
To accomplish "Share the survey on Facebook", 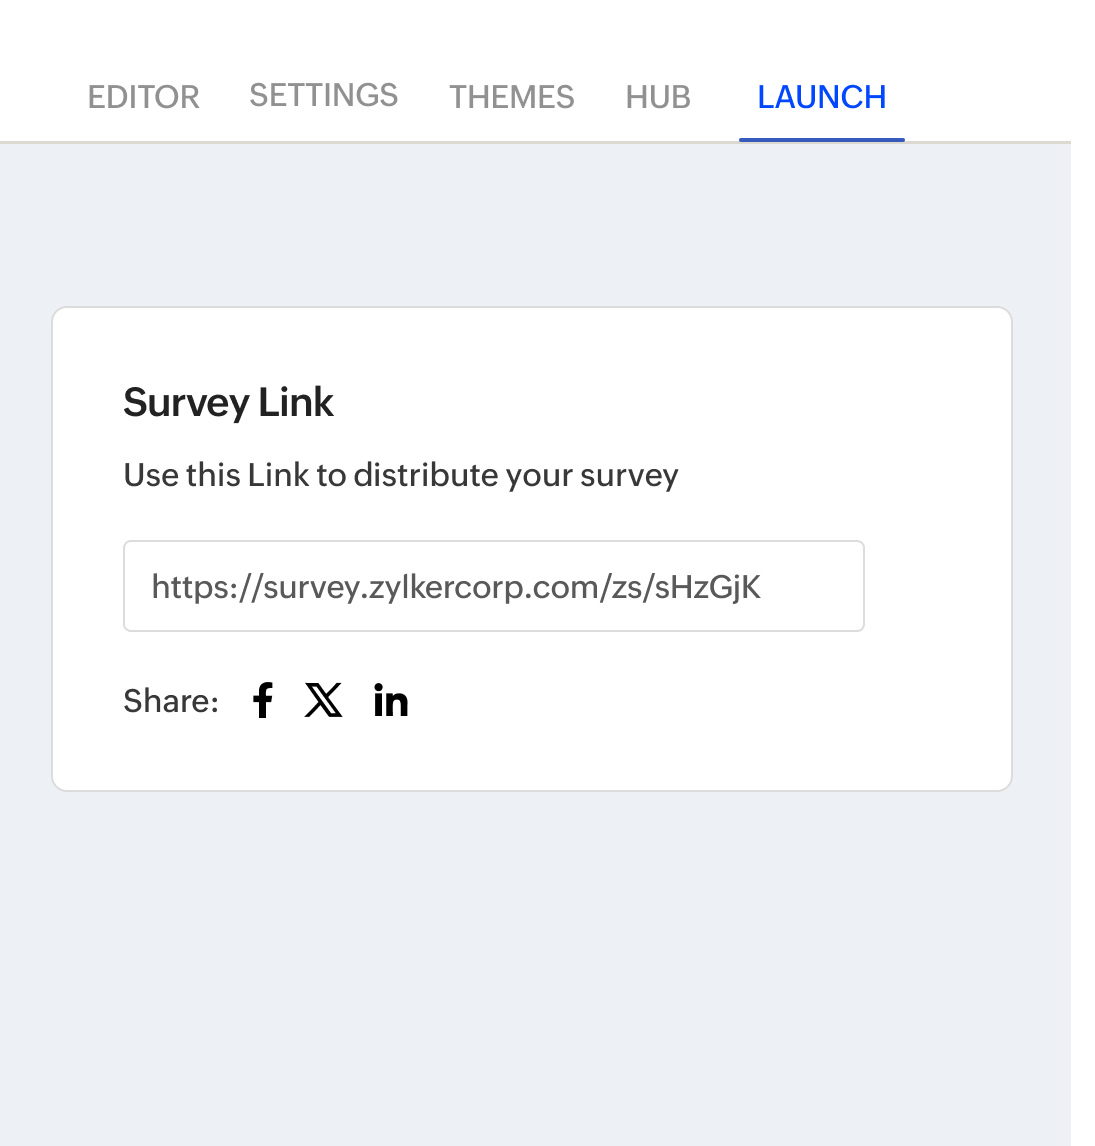I will [262, 701].
